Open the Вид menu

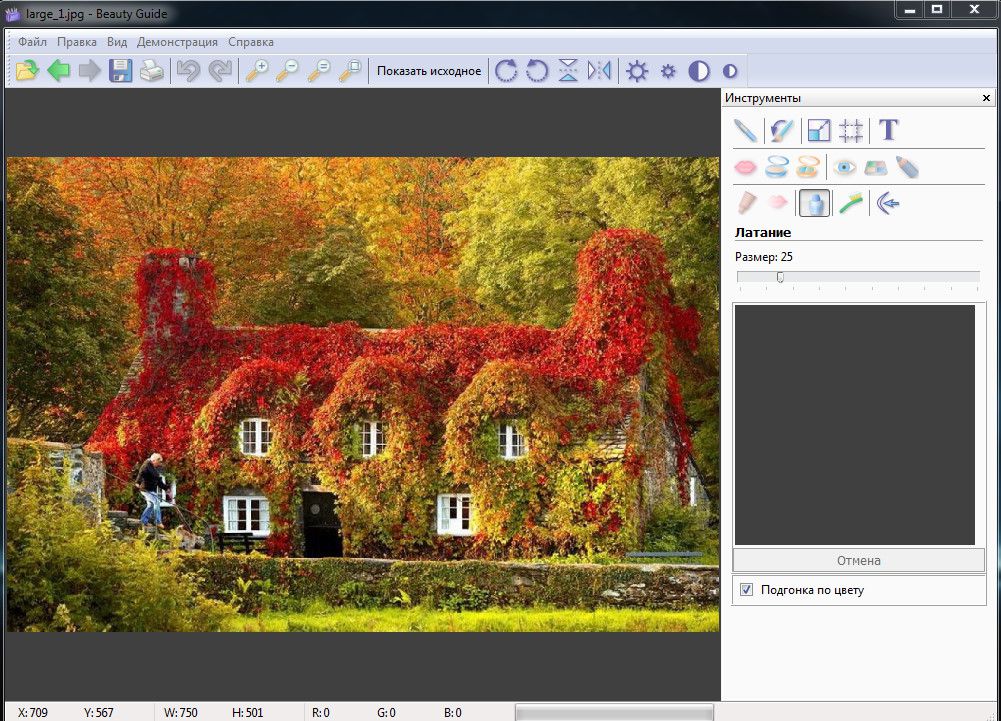pyautogui.click(x=117, y=42)
